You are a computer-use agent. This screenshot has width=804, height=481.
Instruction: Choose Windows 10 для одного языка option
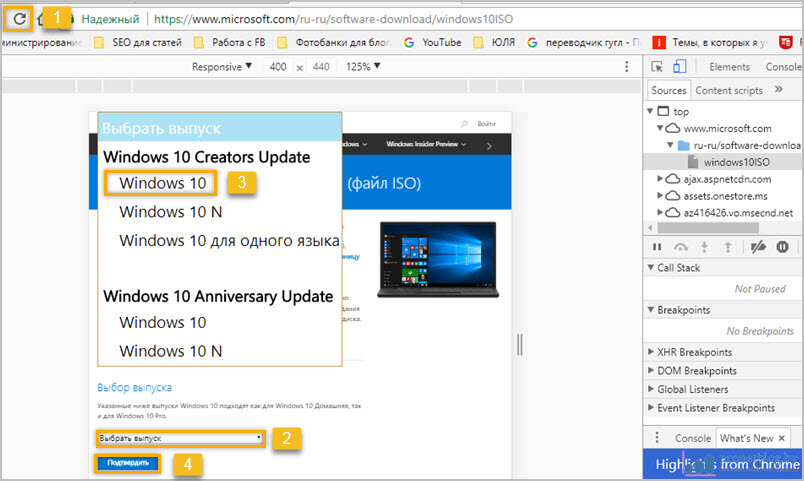(x=229, y=240)
